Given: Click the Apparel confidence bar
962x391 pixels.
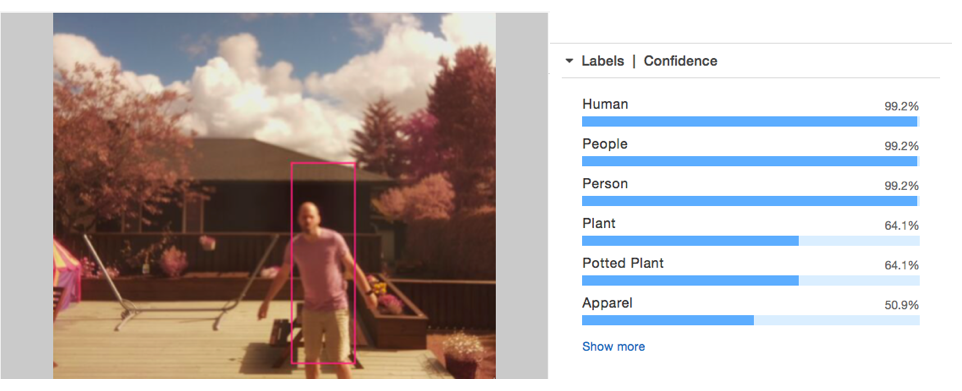Looking at the screenshot, I should [x=750, y=320].
